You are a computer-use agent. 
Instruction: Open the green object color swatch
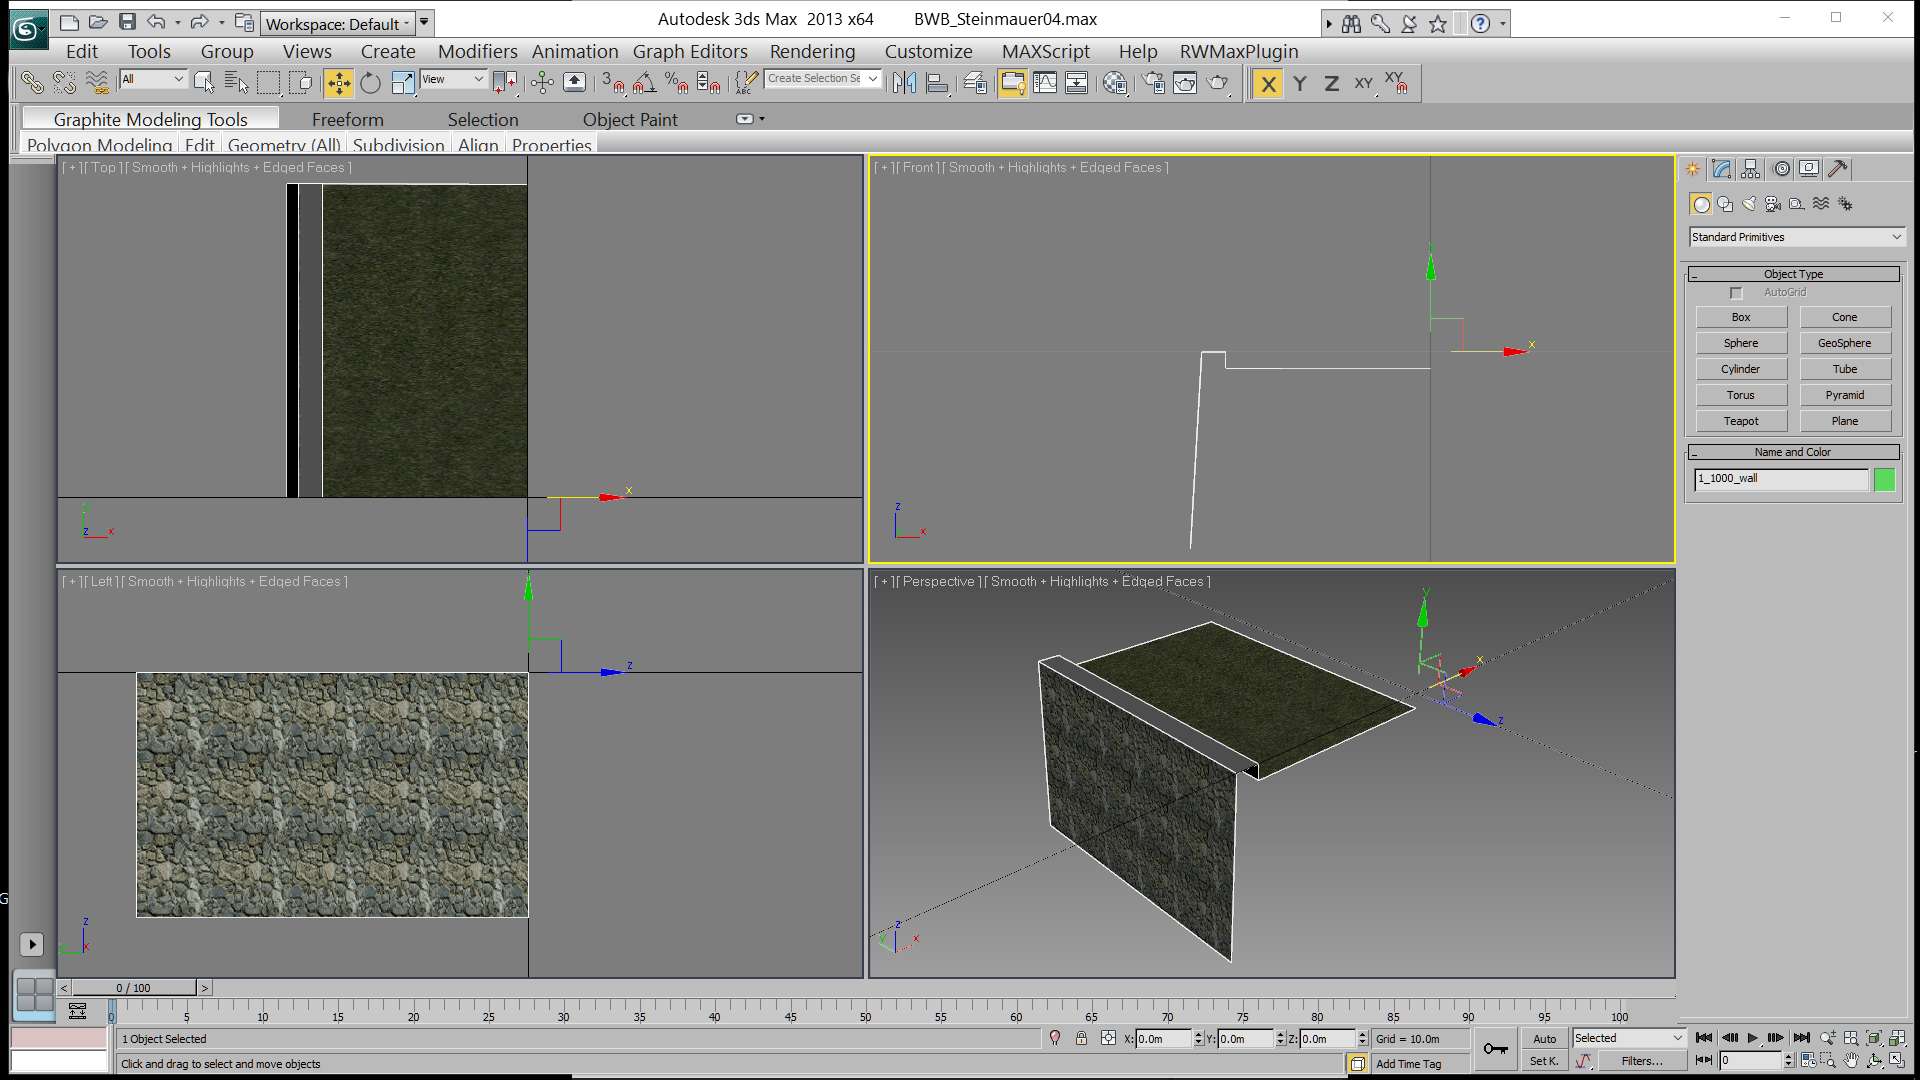1884,479
